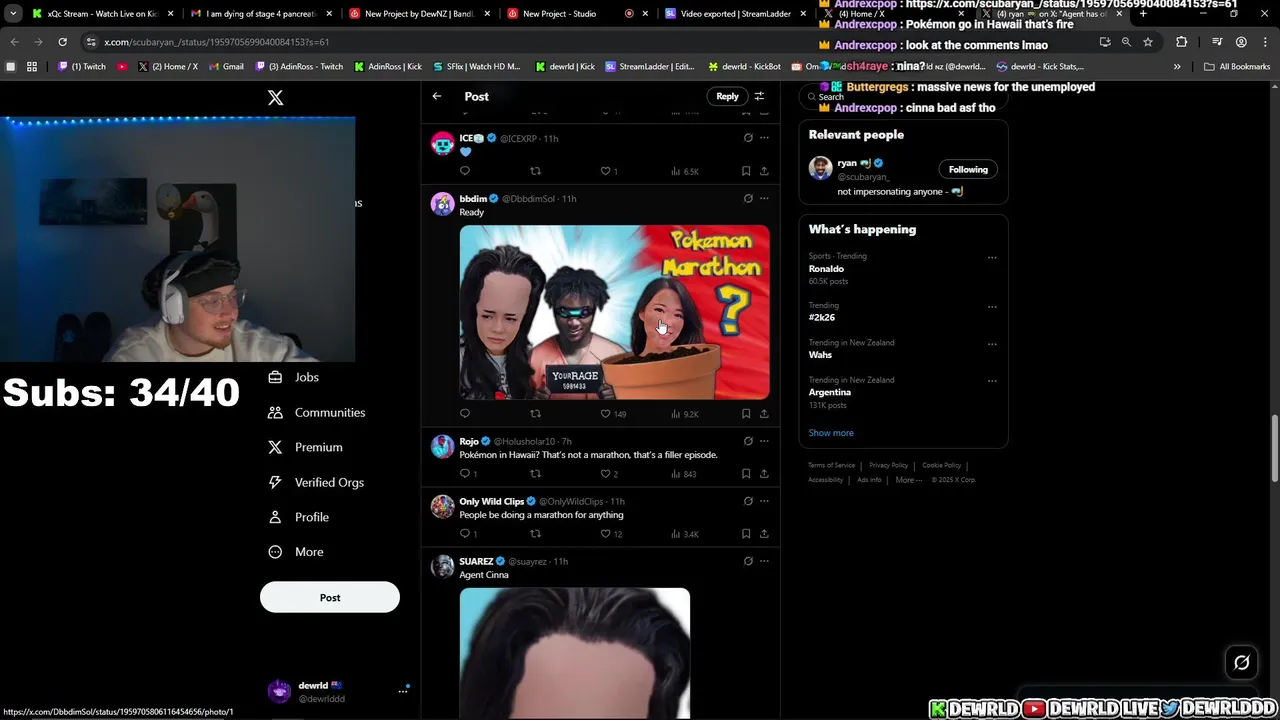This screenshot has height=720, width=1280.
Task: Open more options on bbdim's tweet
Action: (764, 198)
